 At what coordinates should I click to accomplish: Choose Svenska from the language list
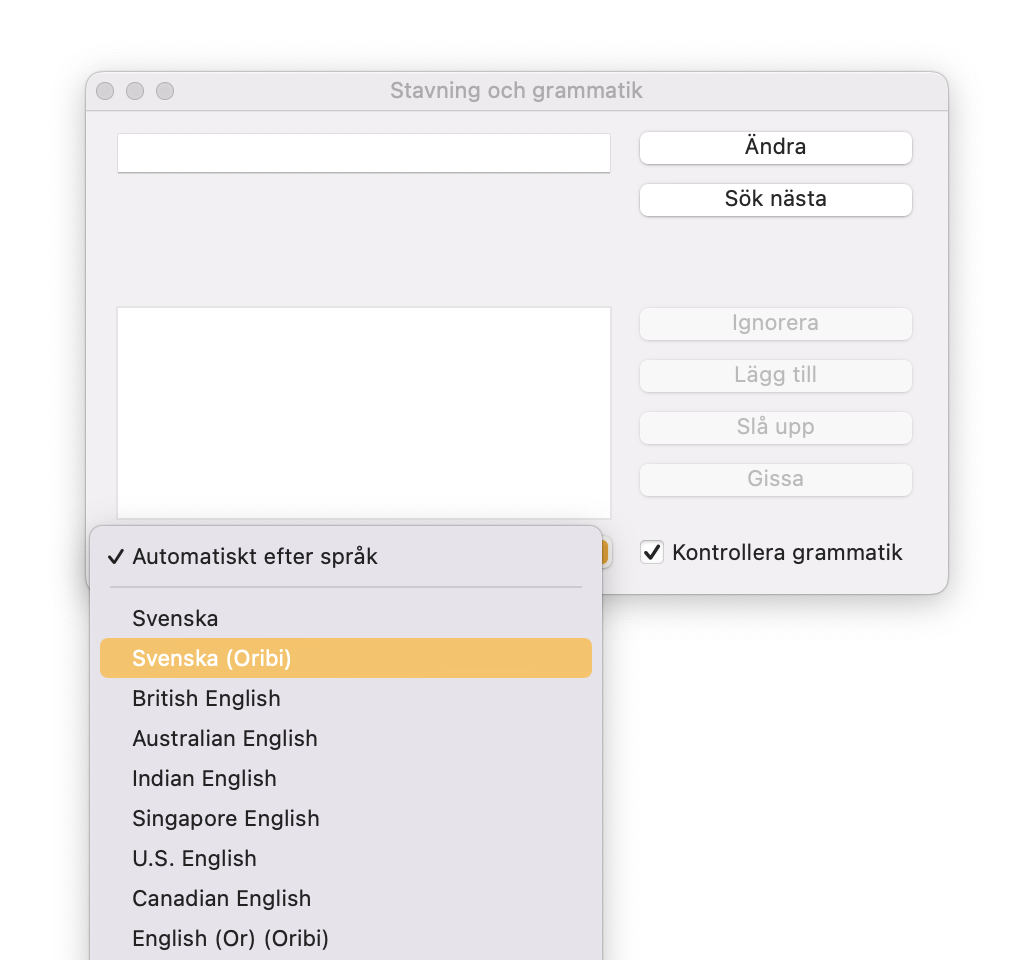(x=175, y=619)
